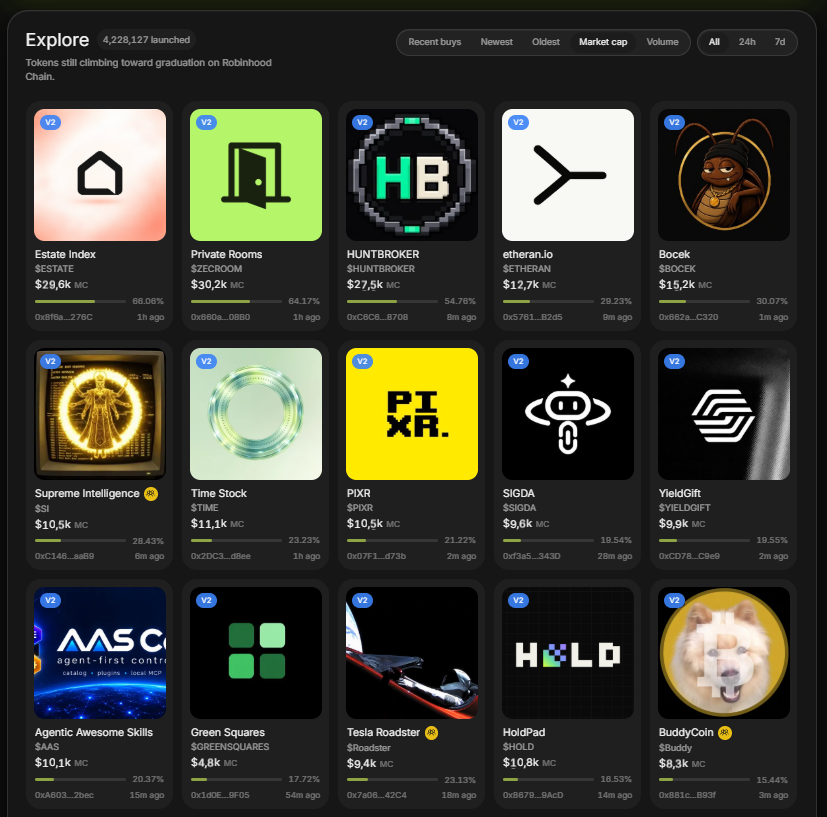The width and height of the screenshot is (827, 817).
Task: Click contract address 0x7a06...42C4
Action: point(377,795)
